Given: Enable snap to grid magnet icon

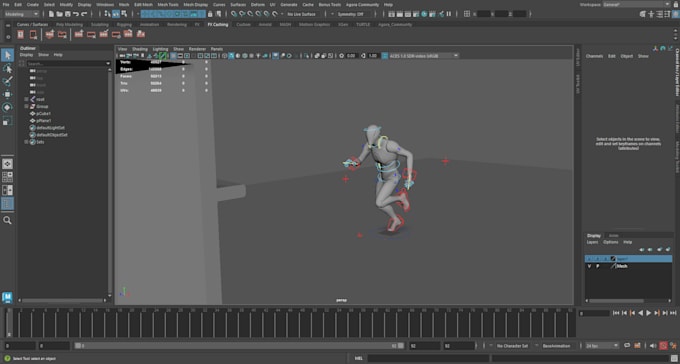Looking at the screenshot, I should [x=234, y=14].
